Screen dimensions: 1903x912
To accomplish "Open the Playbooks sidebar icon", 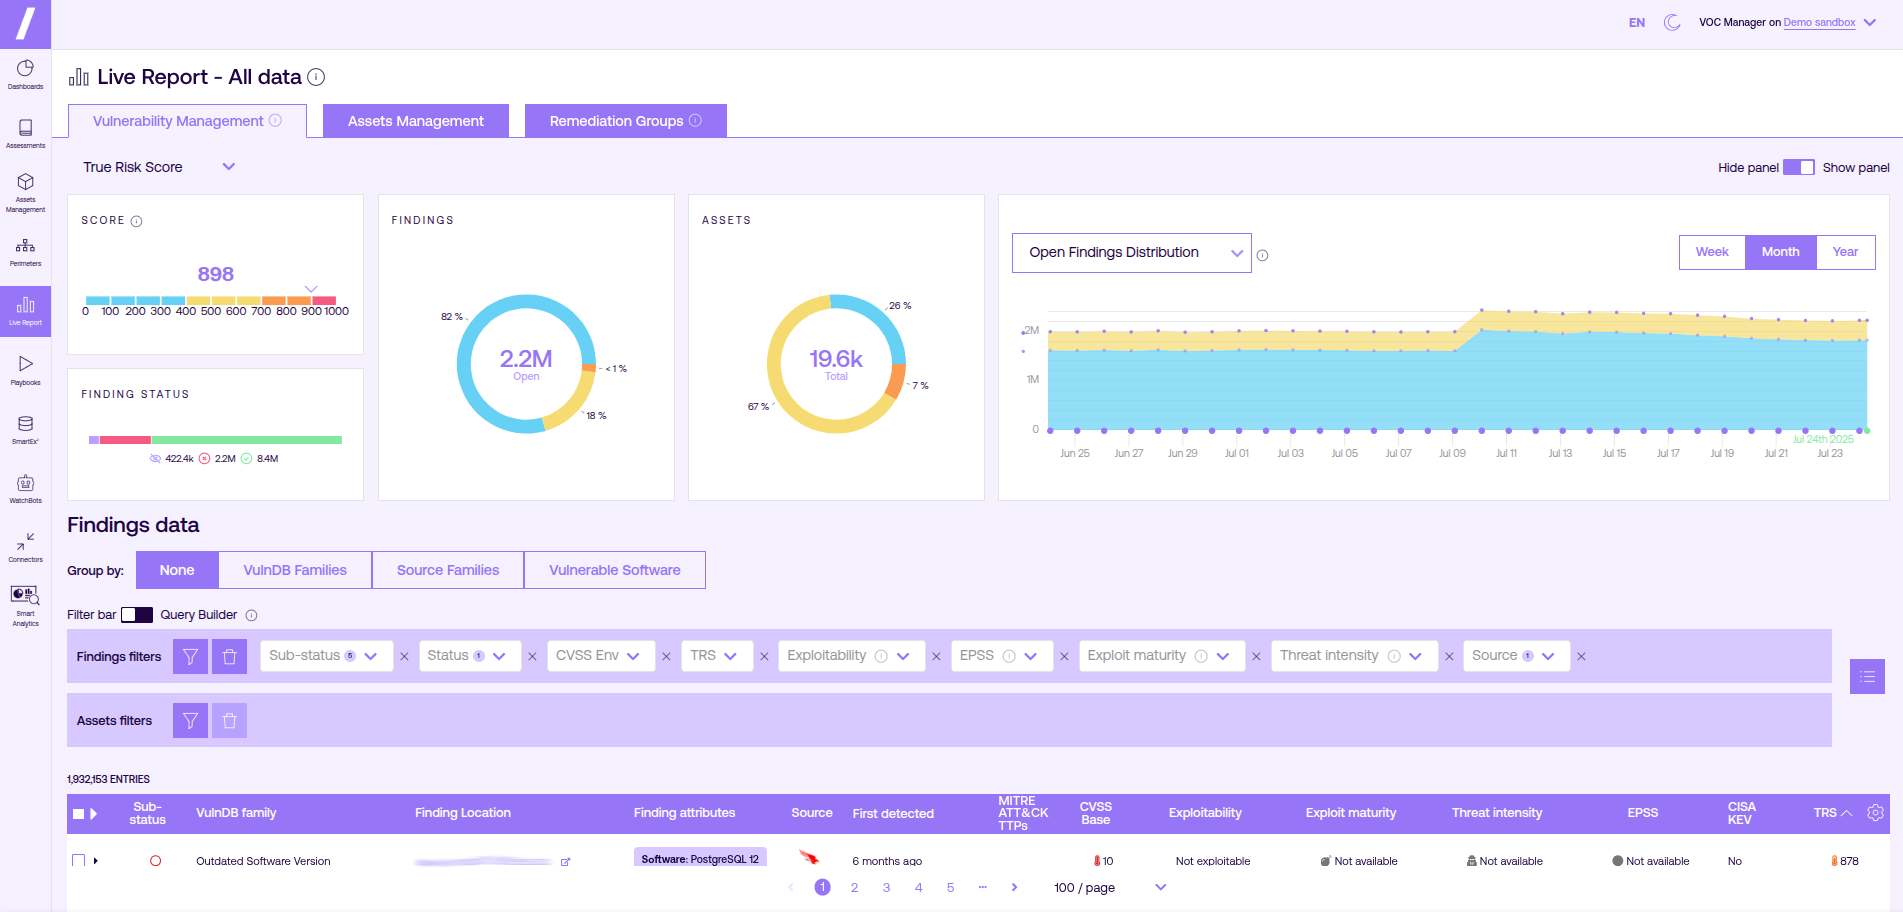I will [x=25, y=369].
